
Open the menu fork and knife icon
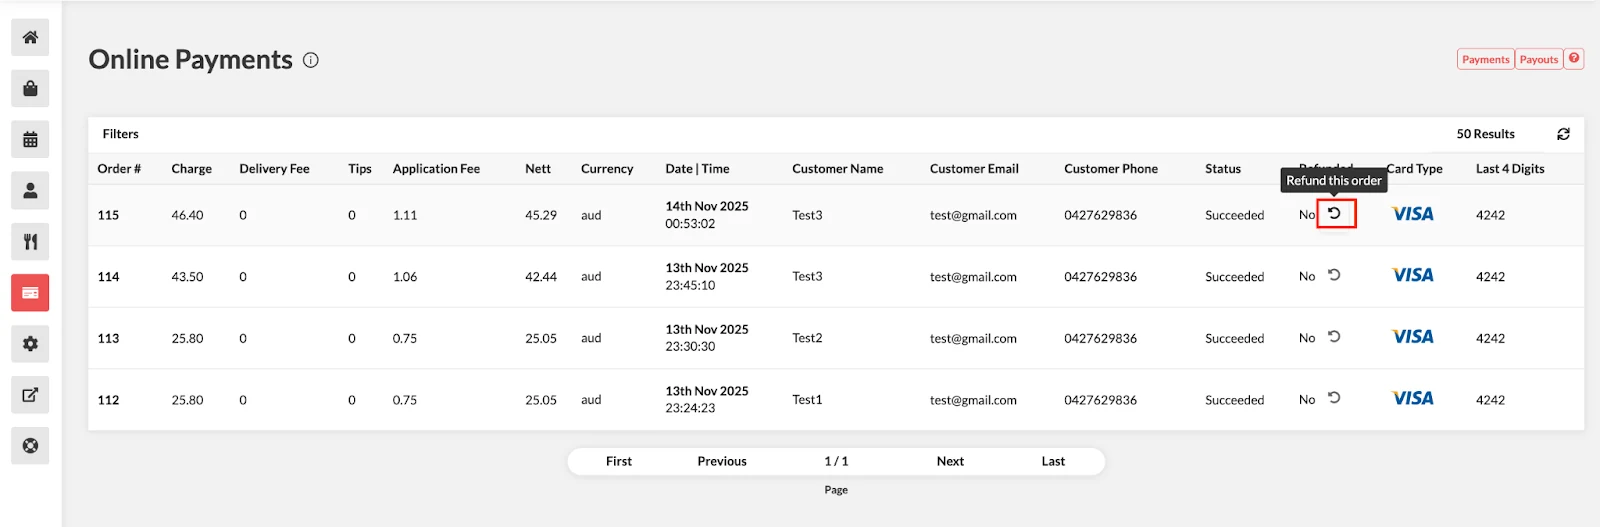coord(30,242)
